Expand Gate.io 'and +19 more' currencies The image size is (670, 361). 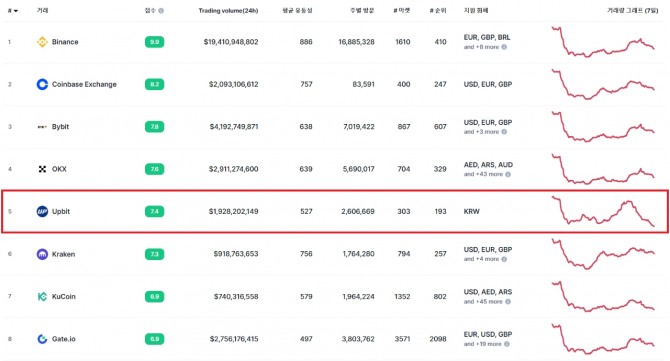(482, 344)
